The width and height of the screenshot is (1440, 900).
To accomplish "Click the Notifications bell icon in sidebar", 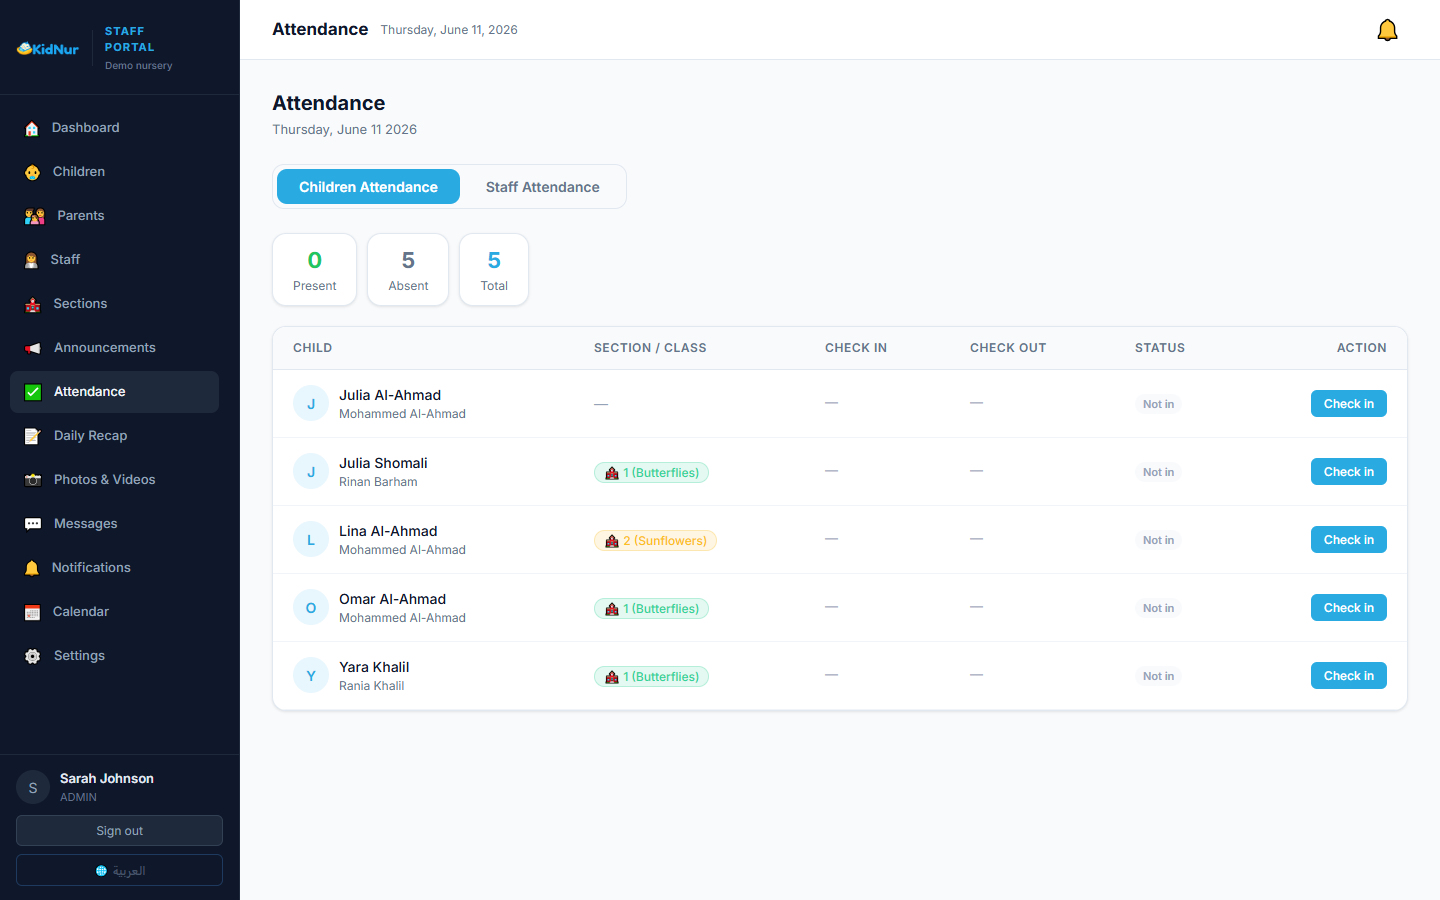I will pos(32,568).
